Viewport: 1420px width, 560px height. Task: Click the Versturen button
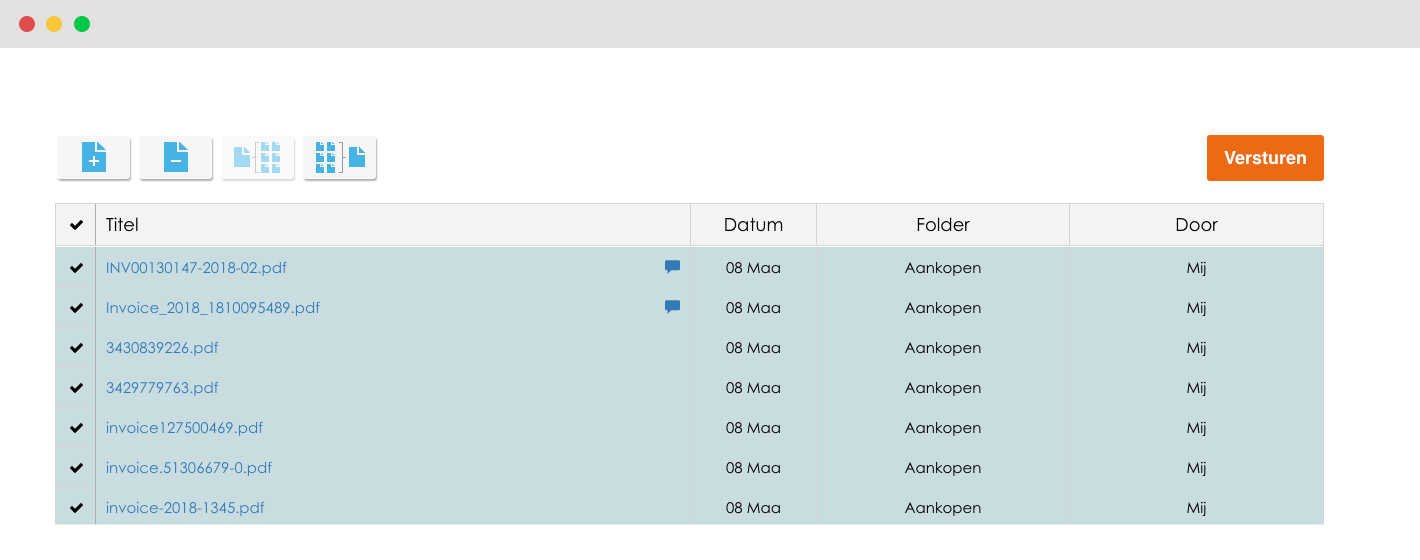[x=1265, y=158]
